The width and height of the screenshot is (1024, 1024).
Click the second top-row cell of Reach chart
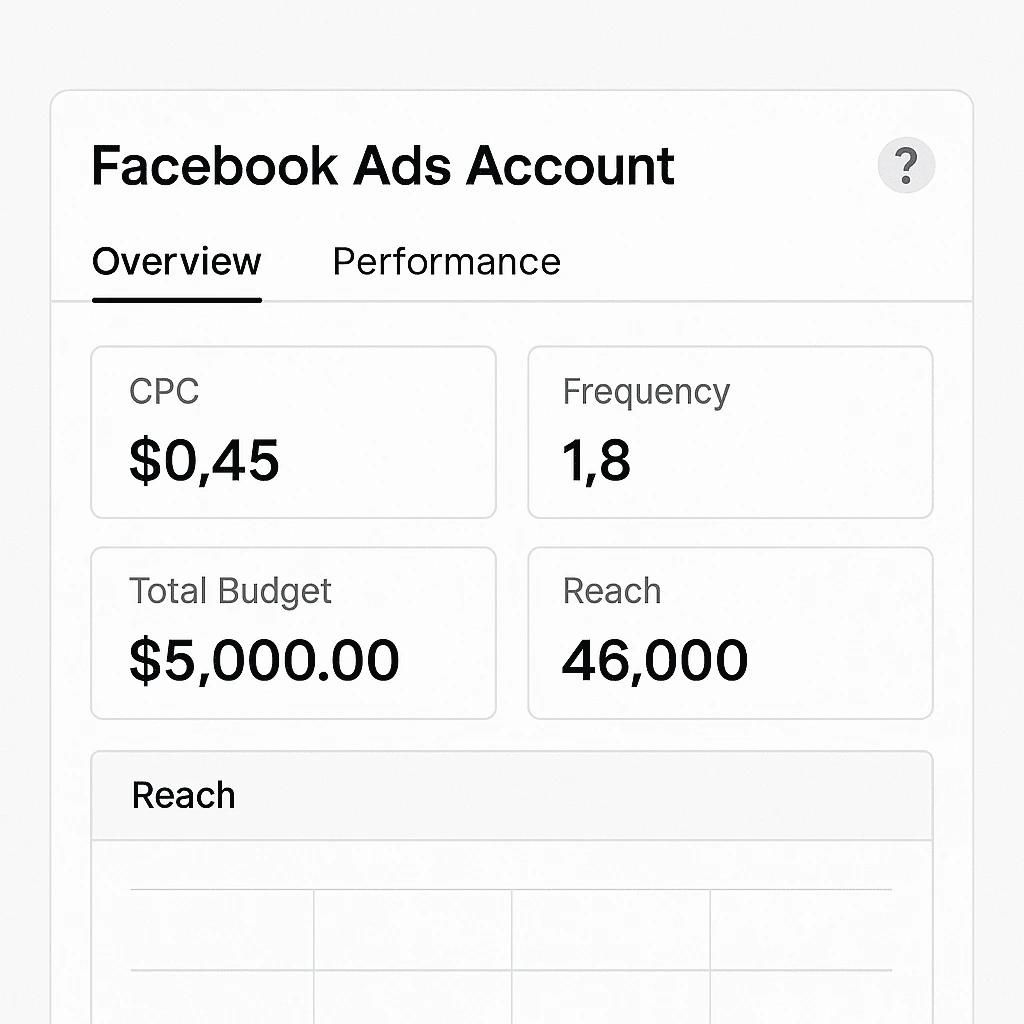(413, 930)
